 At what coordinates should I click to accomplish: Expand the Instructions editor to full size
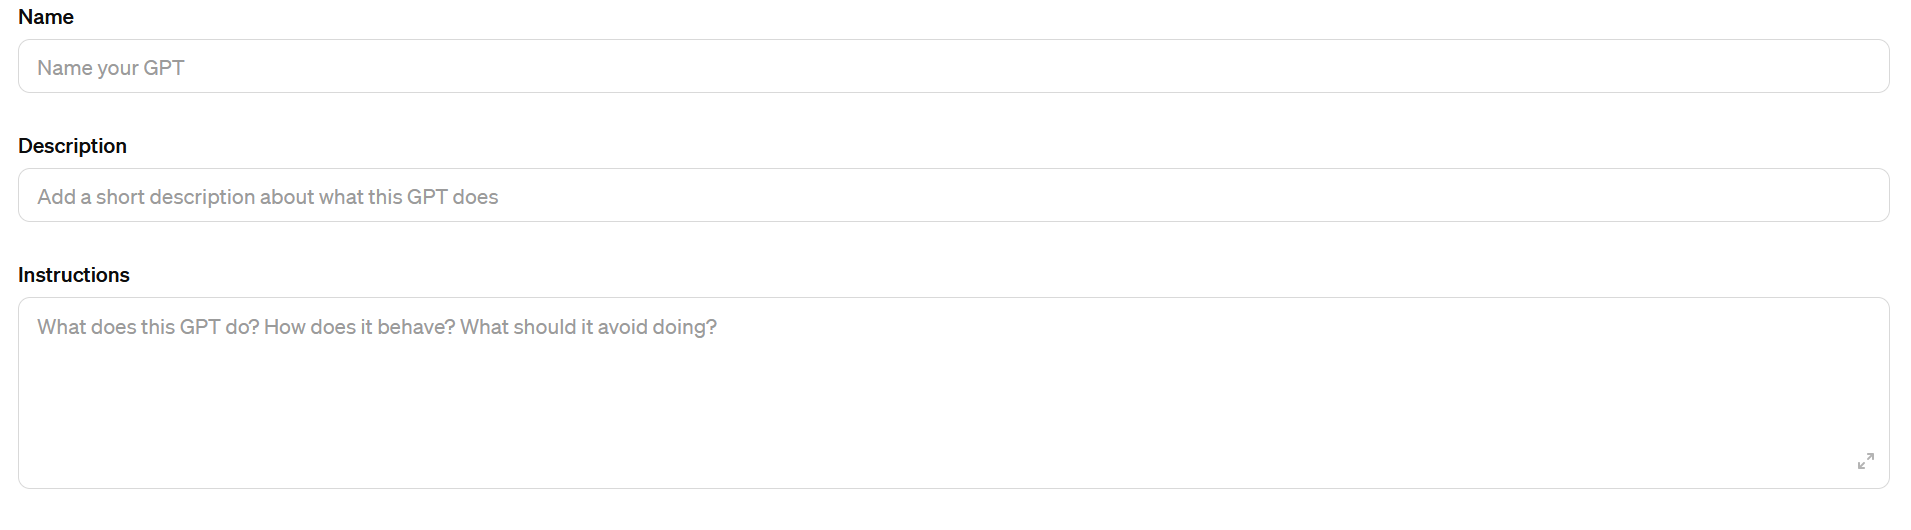click(1865, 461)
